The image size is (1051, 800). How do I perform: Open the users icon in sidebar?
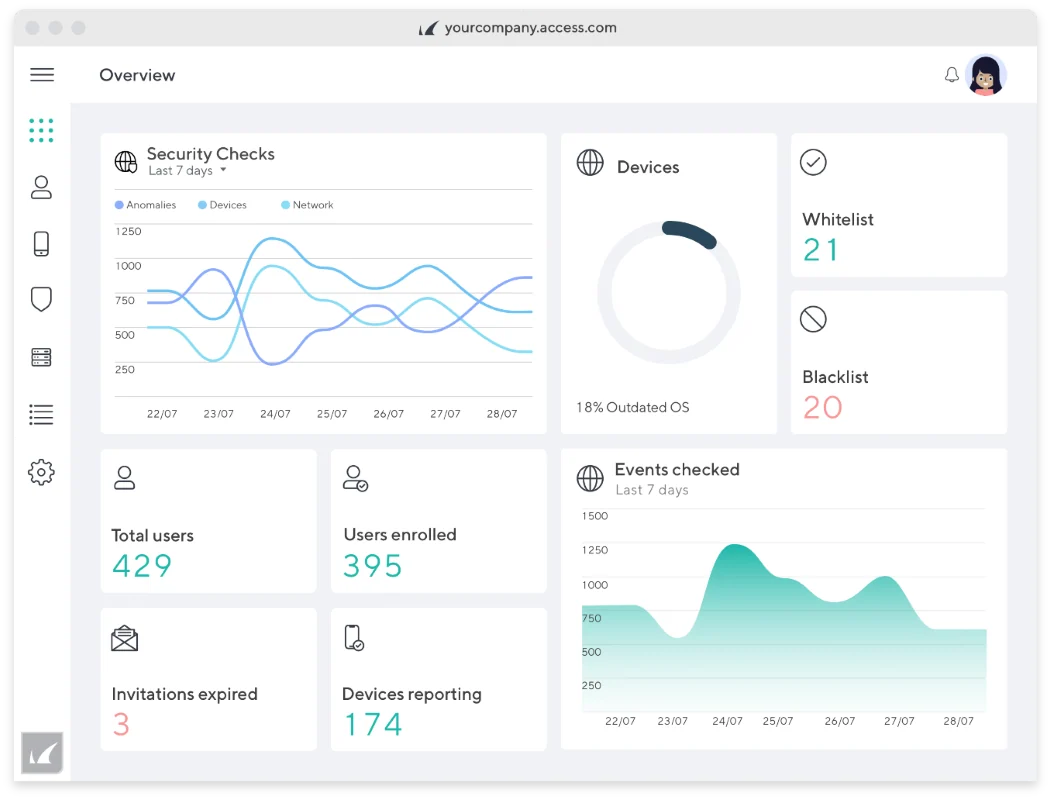[x=41, y=187]
